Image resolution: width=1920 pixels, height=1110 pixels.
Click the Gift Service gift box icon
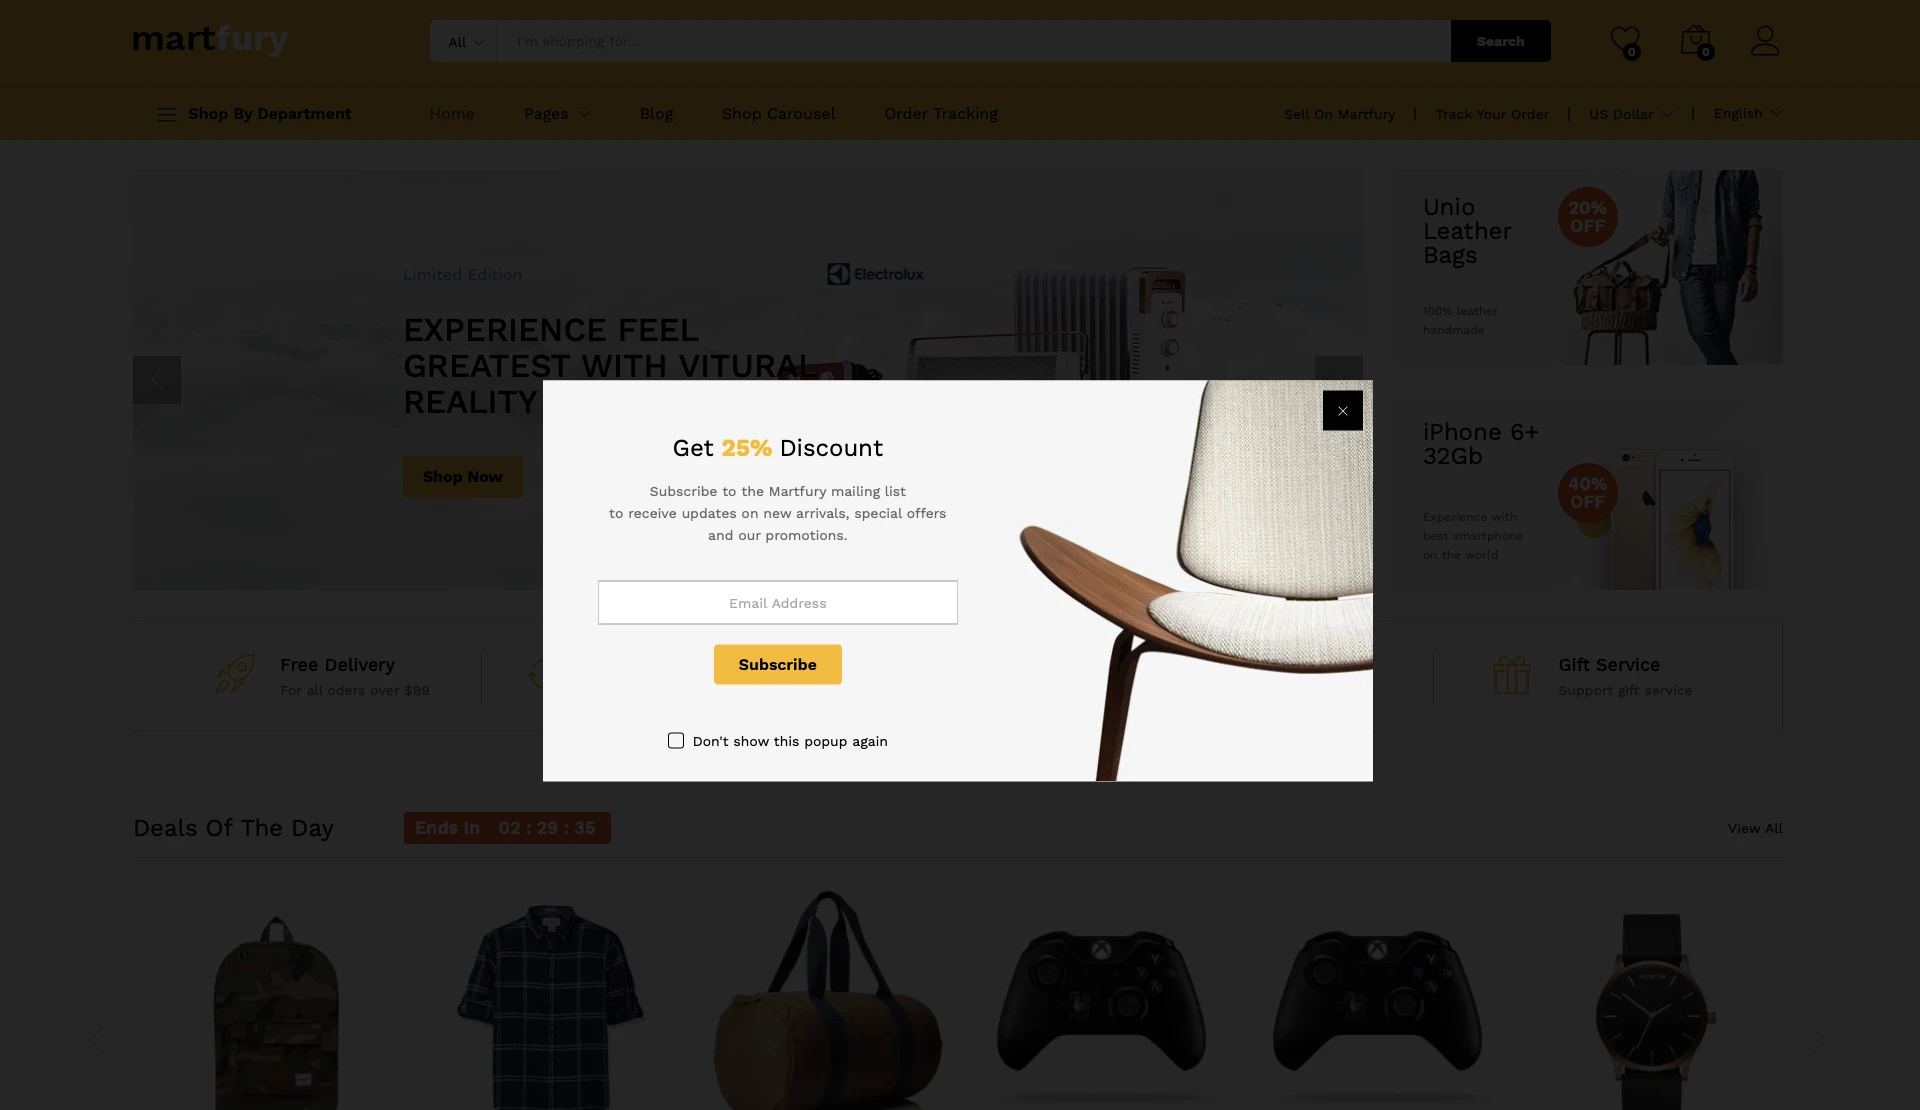point(1512,675)
